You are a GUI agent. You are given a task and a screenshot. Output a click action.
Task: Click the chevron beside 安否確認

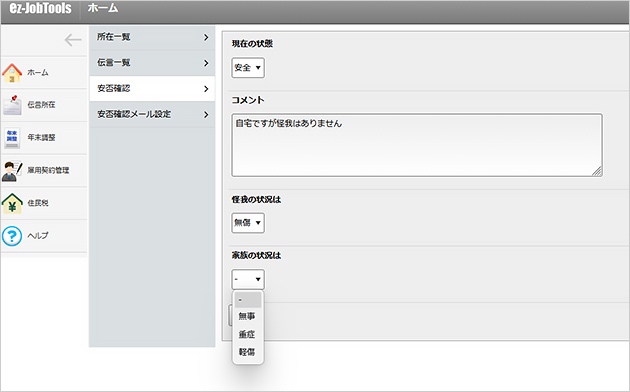click(206, 89)
